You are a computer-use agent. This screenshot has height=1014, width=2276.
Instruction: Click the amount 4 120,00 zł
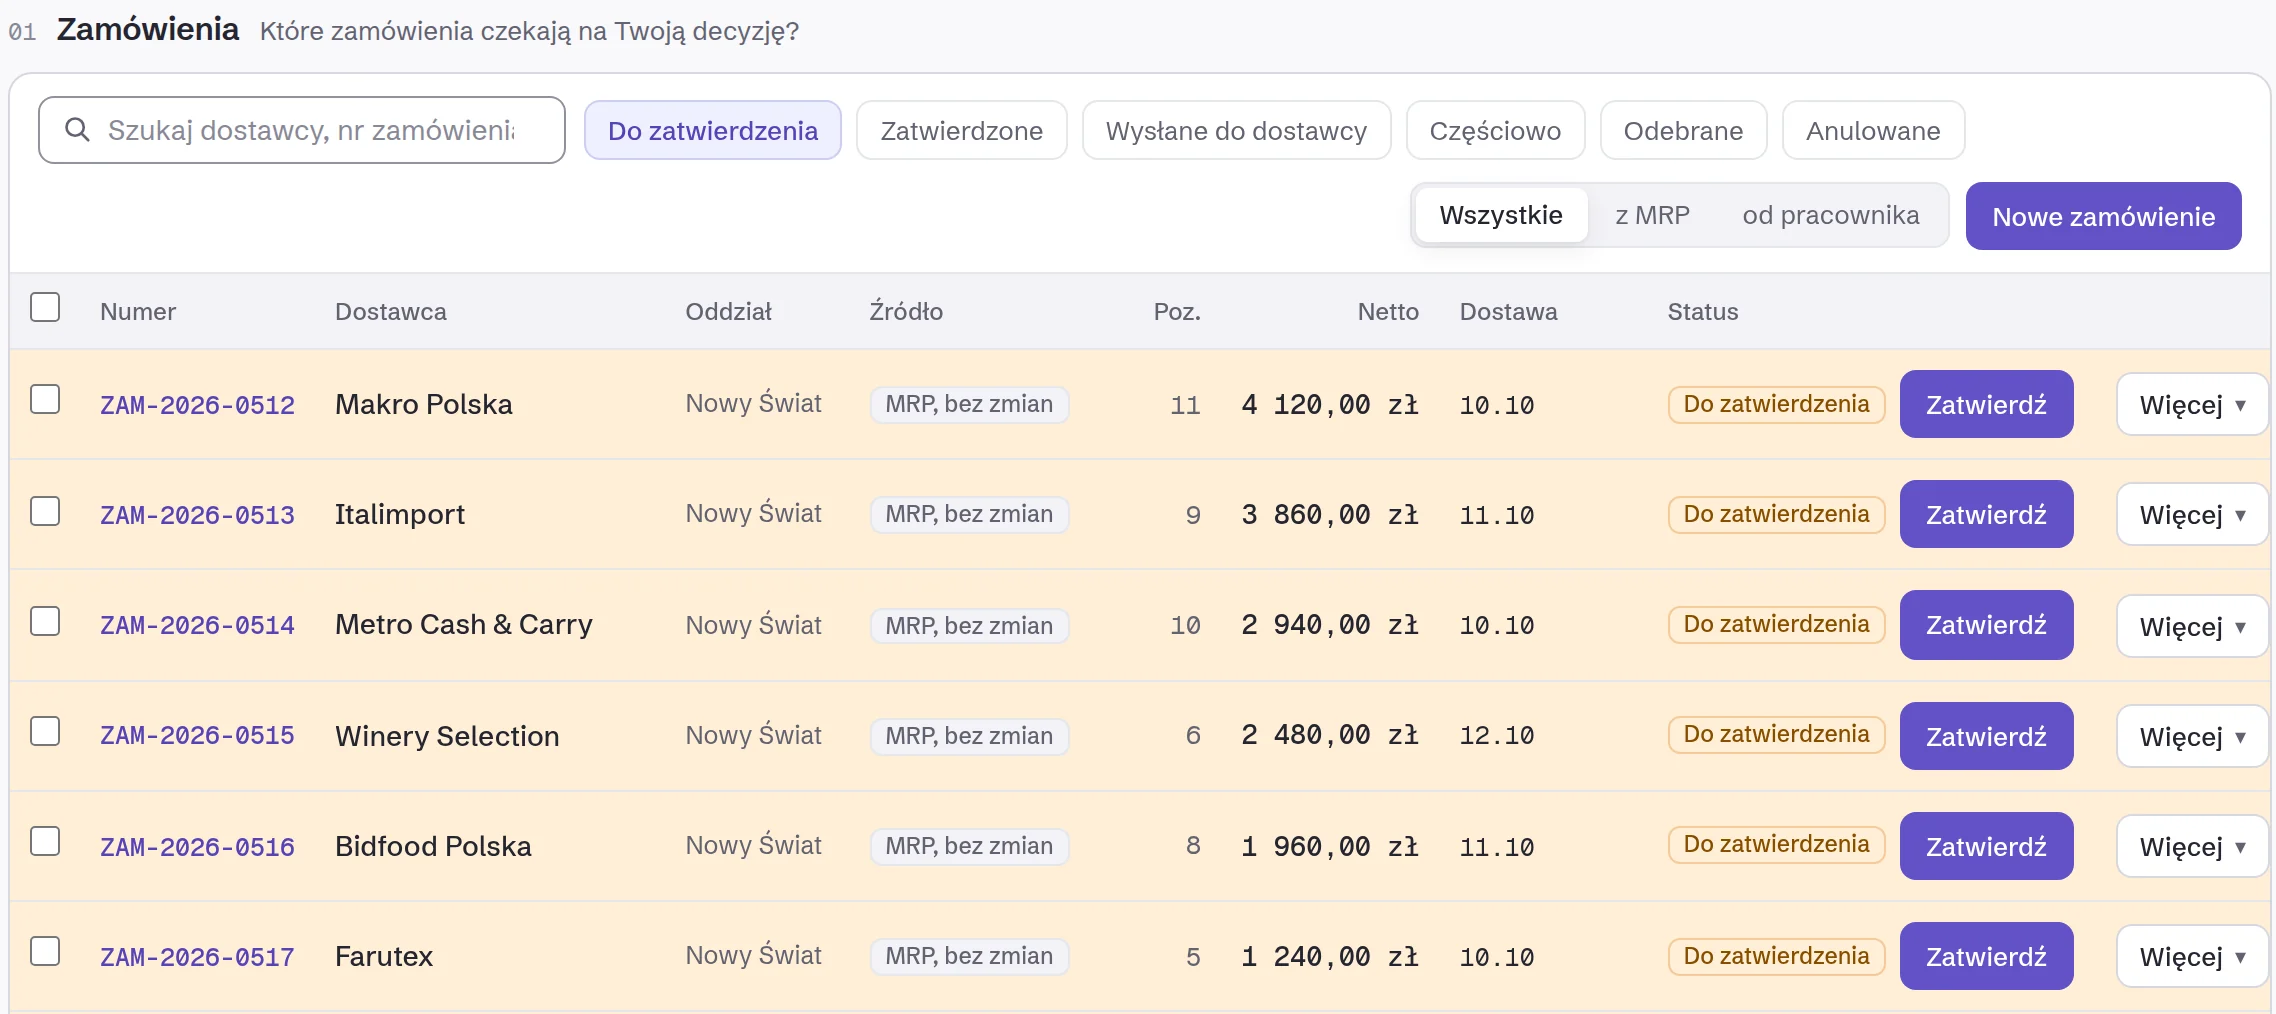[x=1330, y=405]
